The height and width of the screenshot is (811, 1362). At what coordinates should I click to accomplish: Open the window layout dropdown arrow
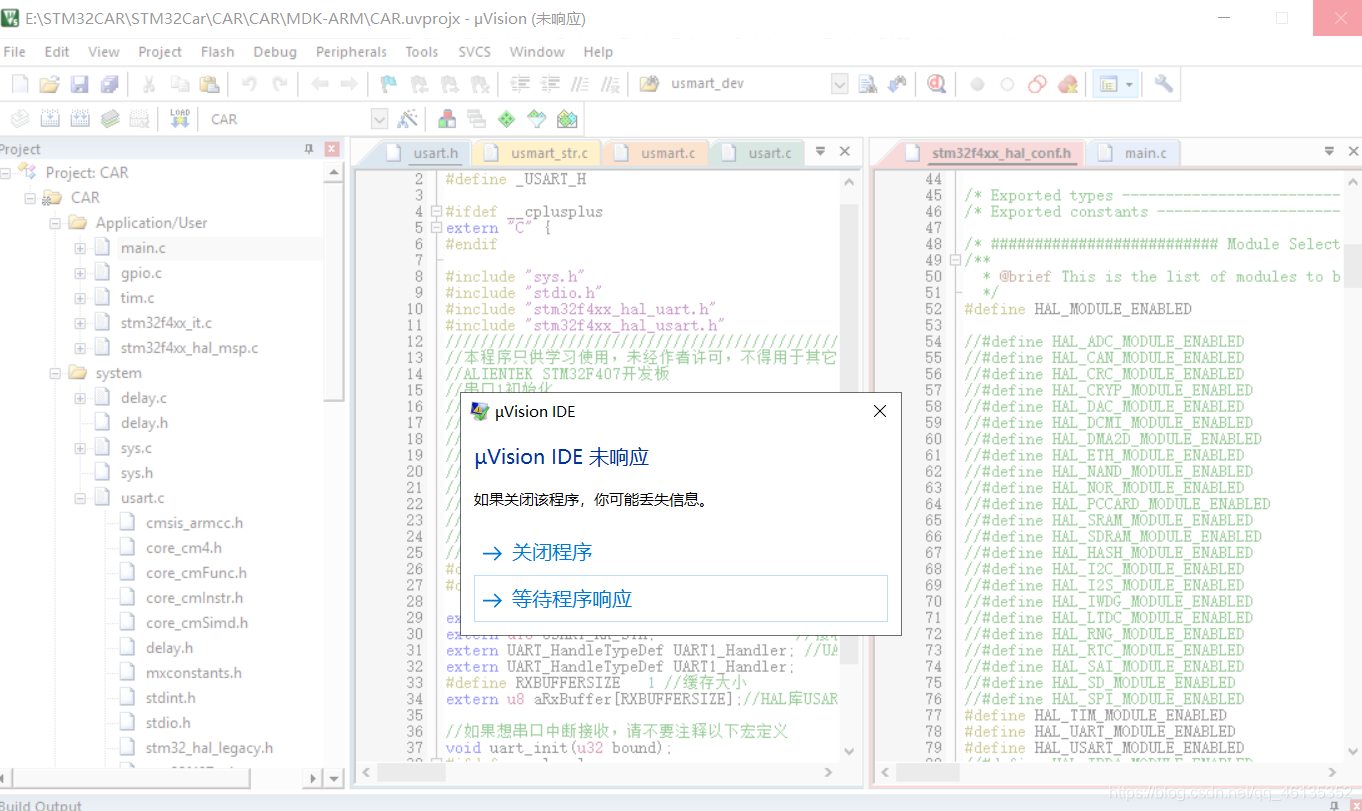tap(1130, 84)
